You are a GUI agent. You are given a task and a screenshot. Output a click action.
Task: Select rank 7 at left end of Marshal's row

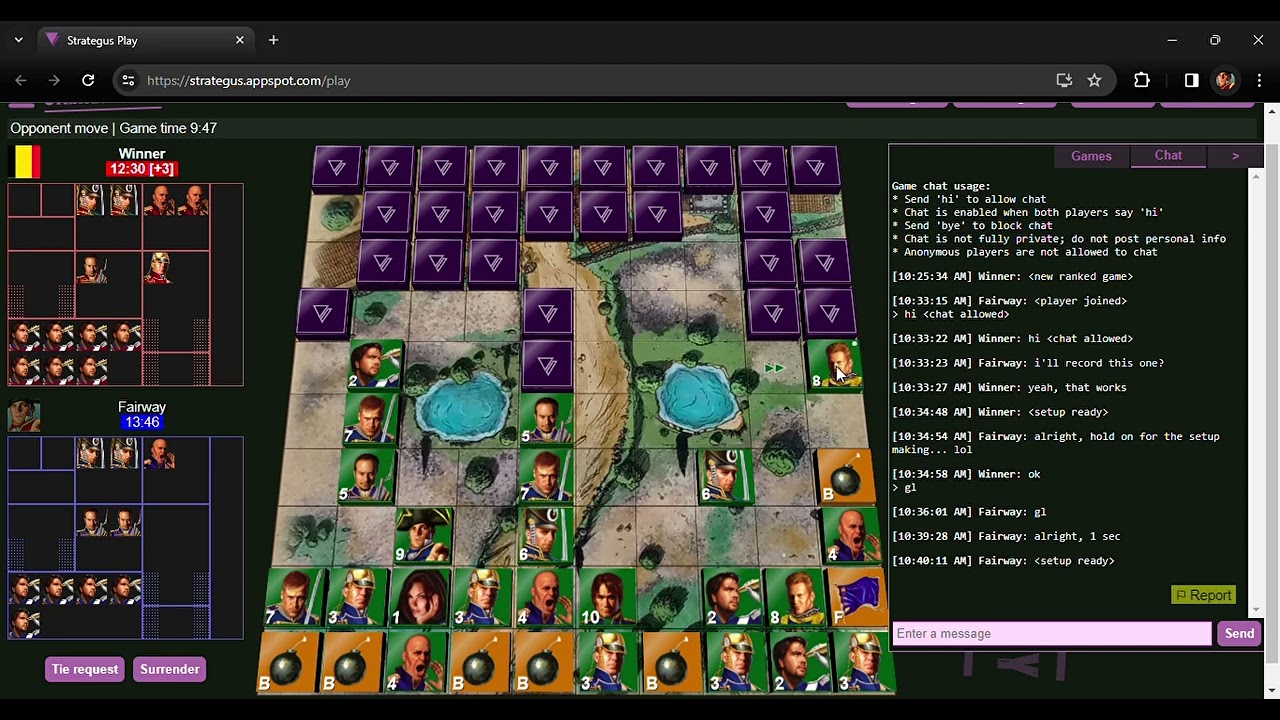coord(295,600)
